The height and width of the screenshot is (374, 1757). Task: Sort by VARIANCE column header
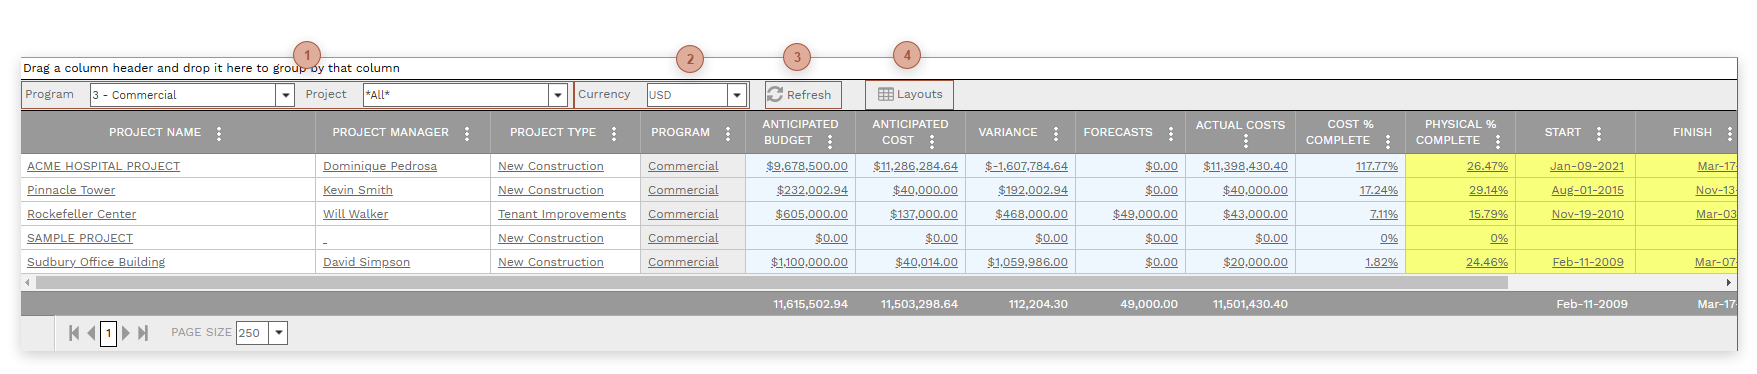(x=1008, y=132)
